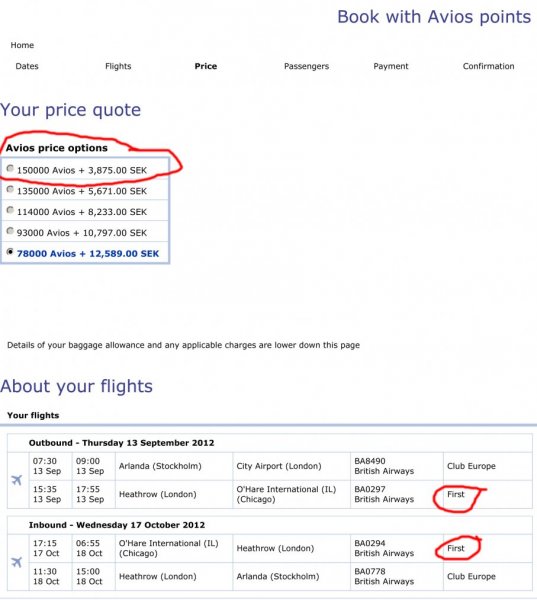Image resolution: width=537 pixels, height=600 pixels.
Task: Click the BA0294 flight number
Action: 370,543
